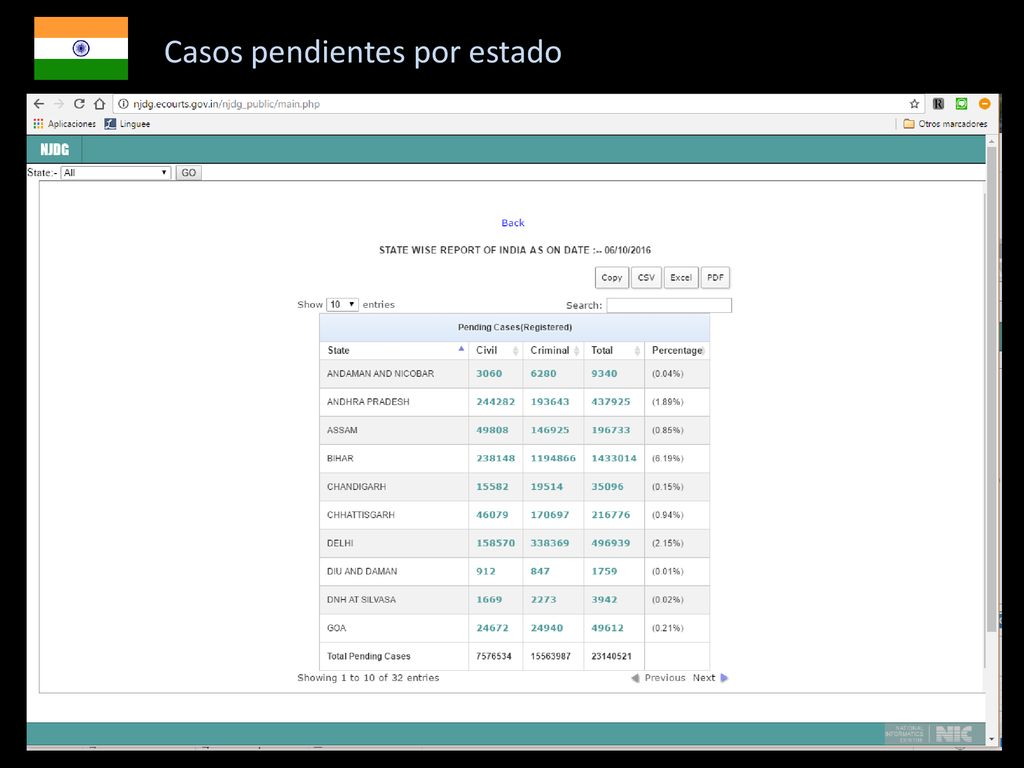
Task: Open Bihar civil count 238148
Action: 496,458
